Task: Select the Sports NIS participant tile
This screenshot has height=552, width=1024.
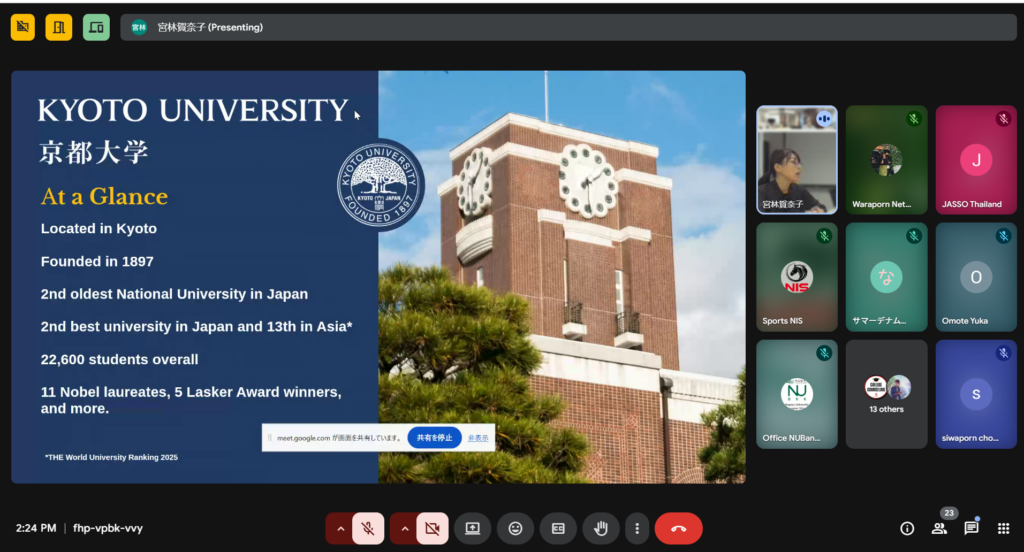Action: coord(797,277)
